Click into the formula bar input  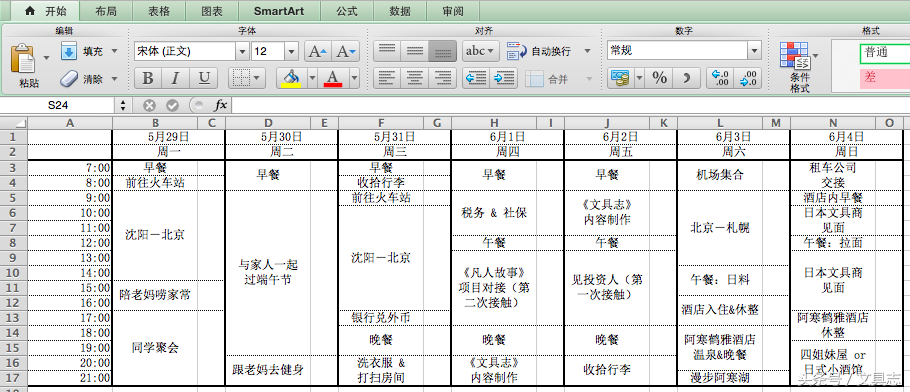[x=570, y=105]
